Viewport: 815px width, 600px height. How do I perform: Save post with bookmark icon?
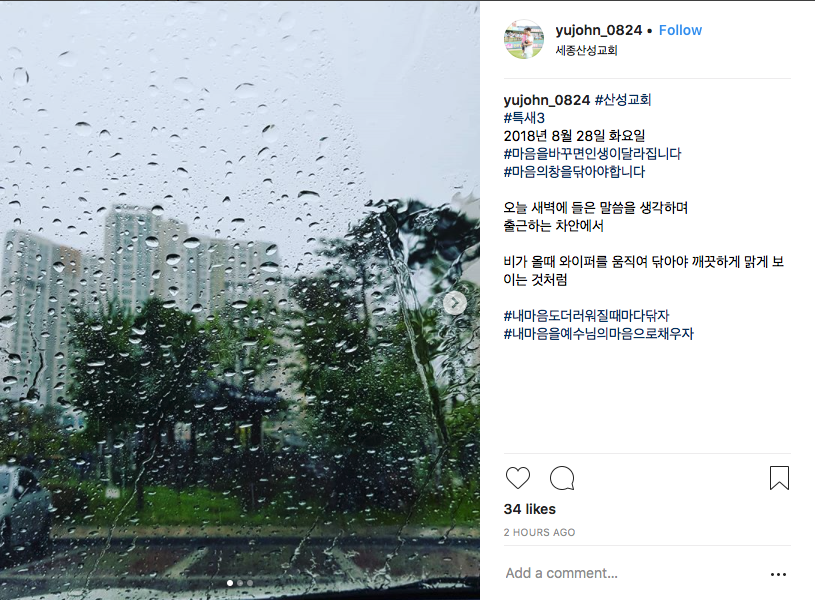click(x=779, y=478)
